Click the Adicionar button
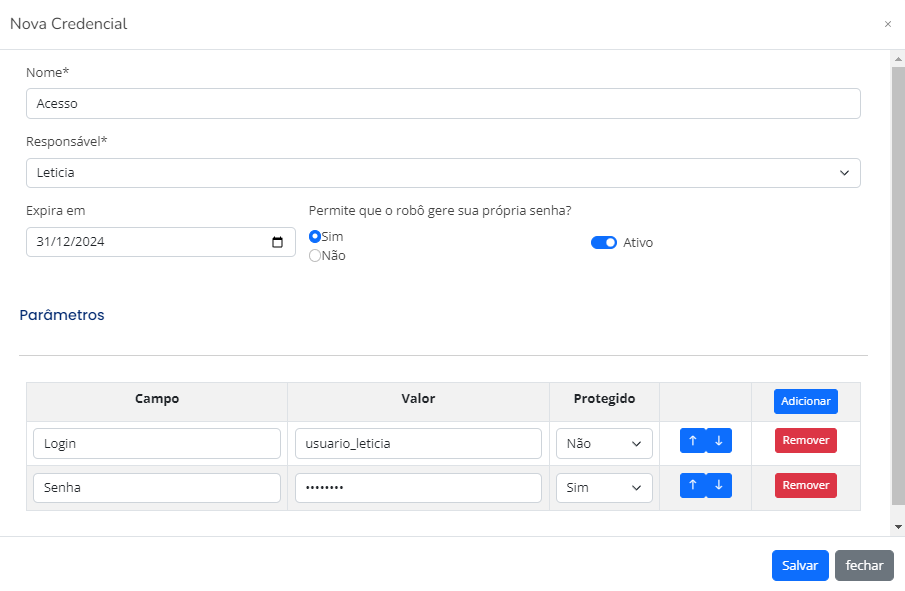The width and height of the screenshot is (905, 591). click(x=806, y=401)
